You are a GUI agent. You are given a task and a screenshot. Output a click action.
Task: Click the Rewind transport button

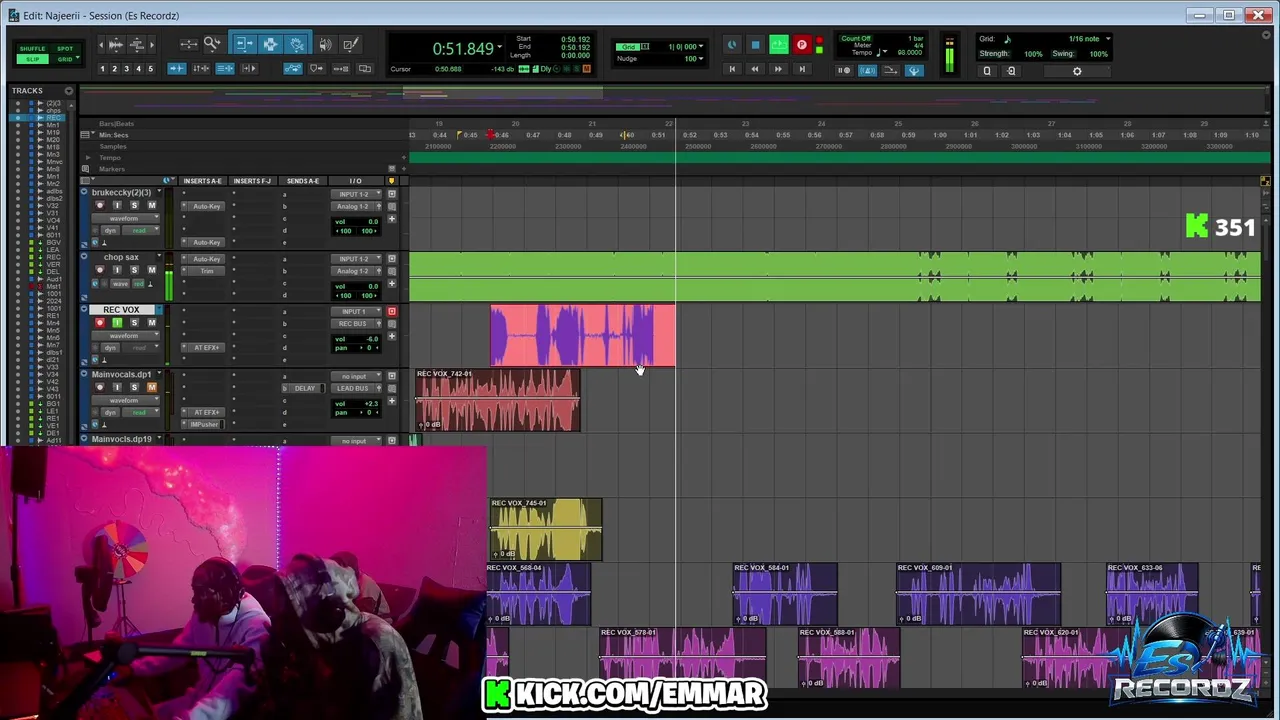755,69
